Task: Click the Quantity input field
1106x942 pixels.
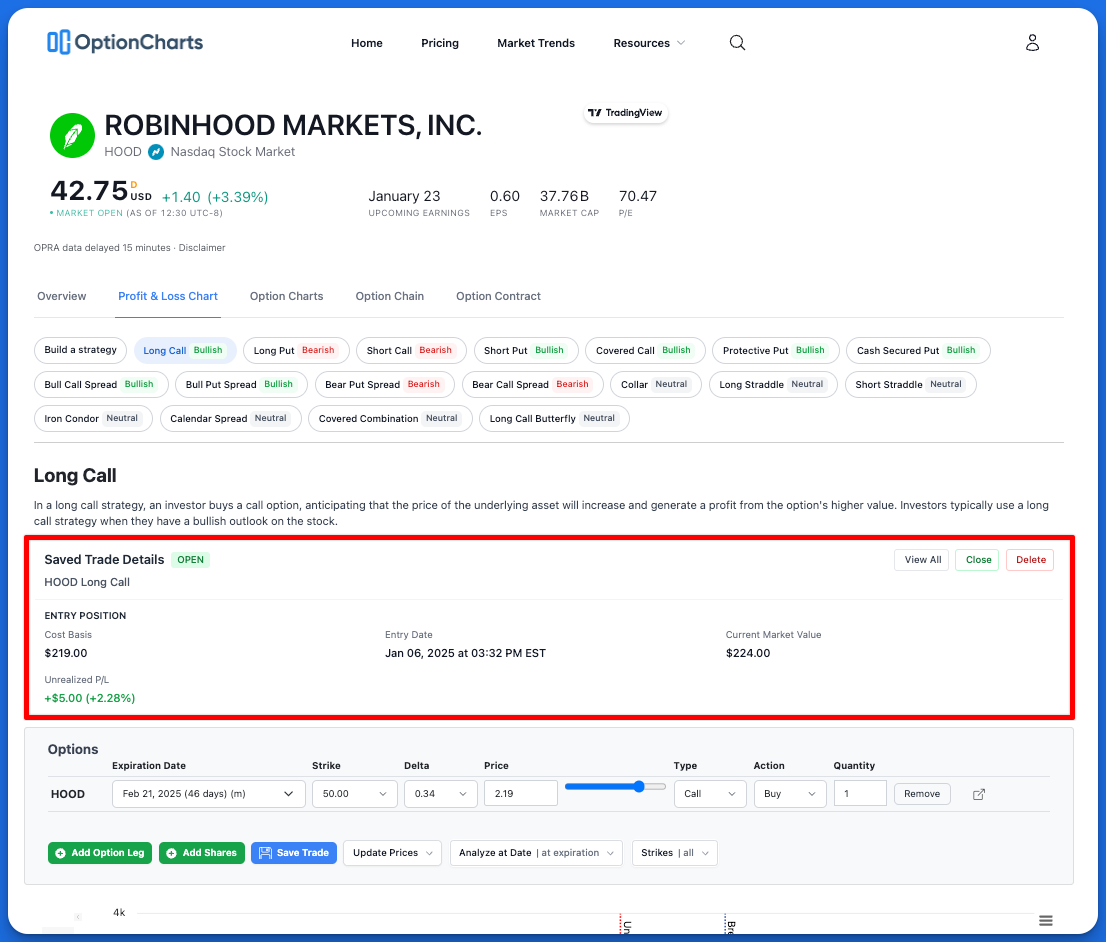Action: (859, 794)
